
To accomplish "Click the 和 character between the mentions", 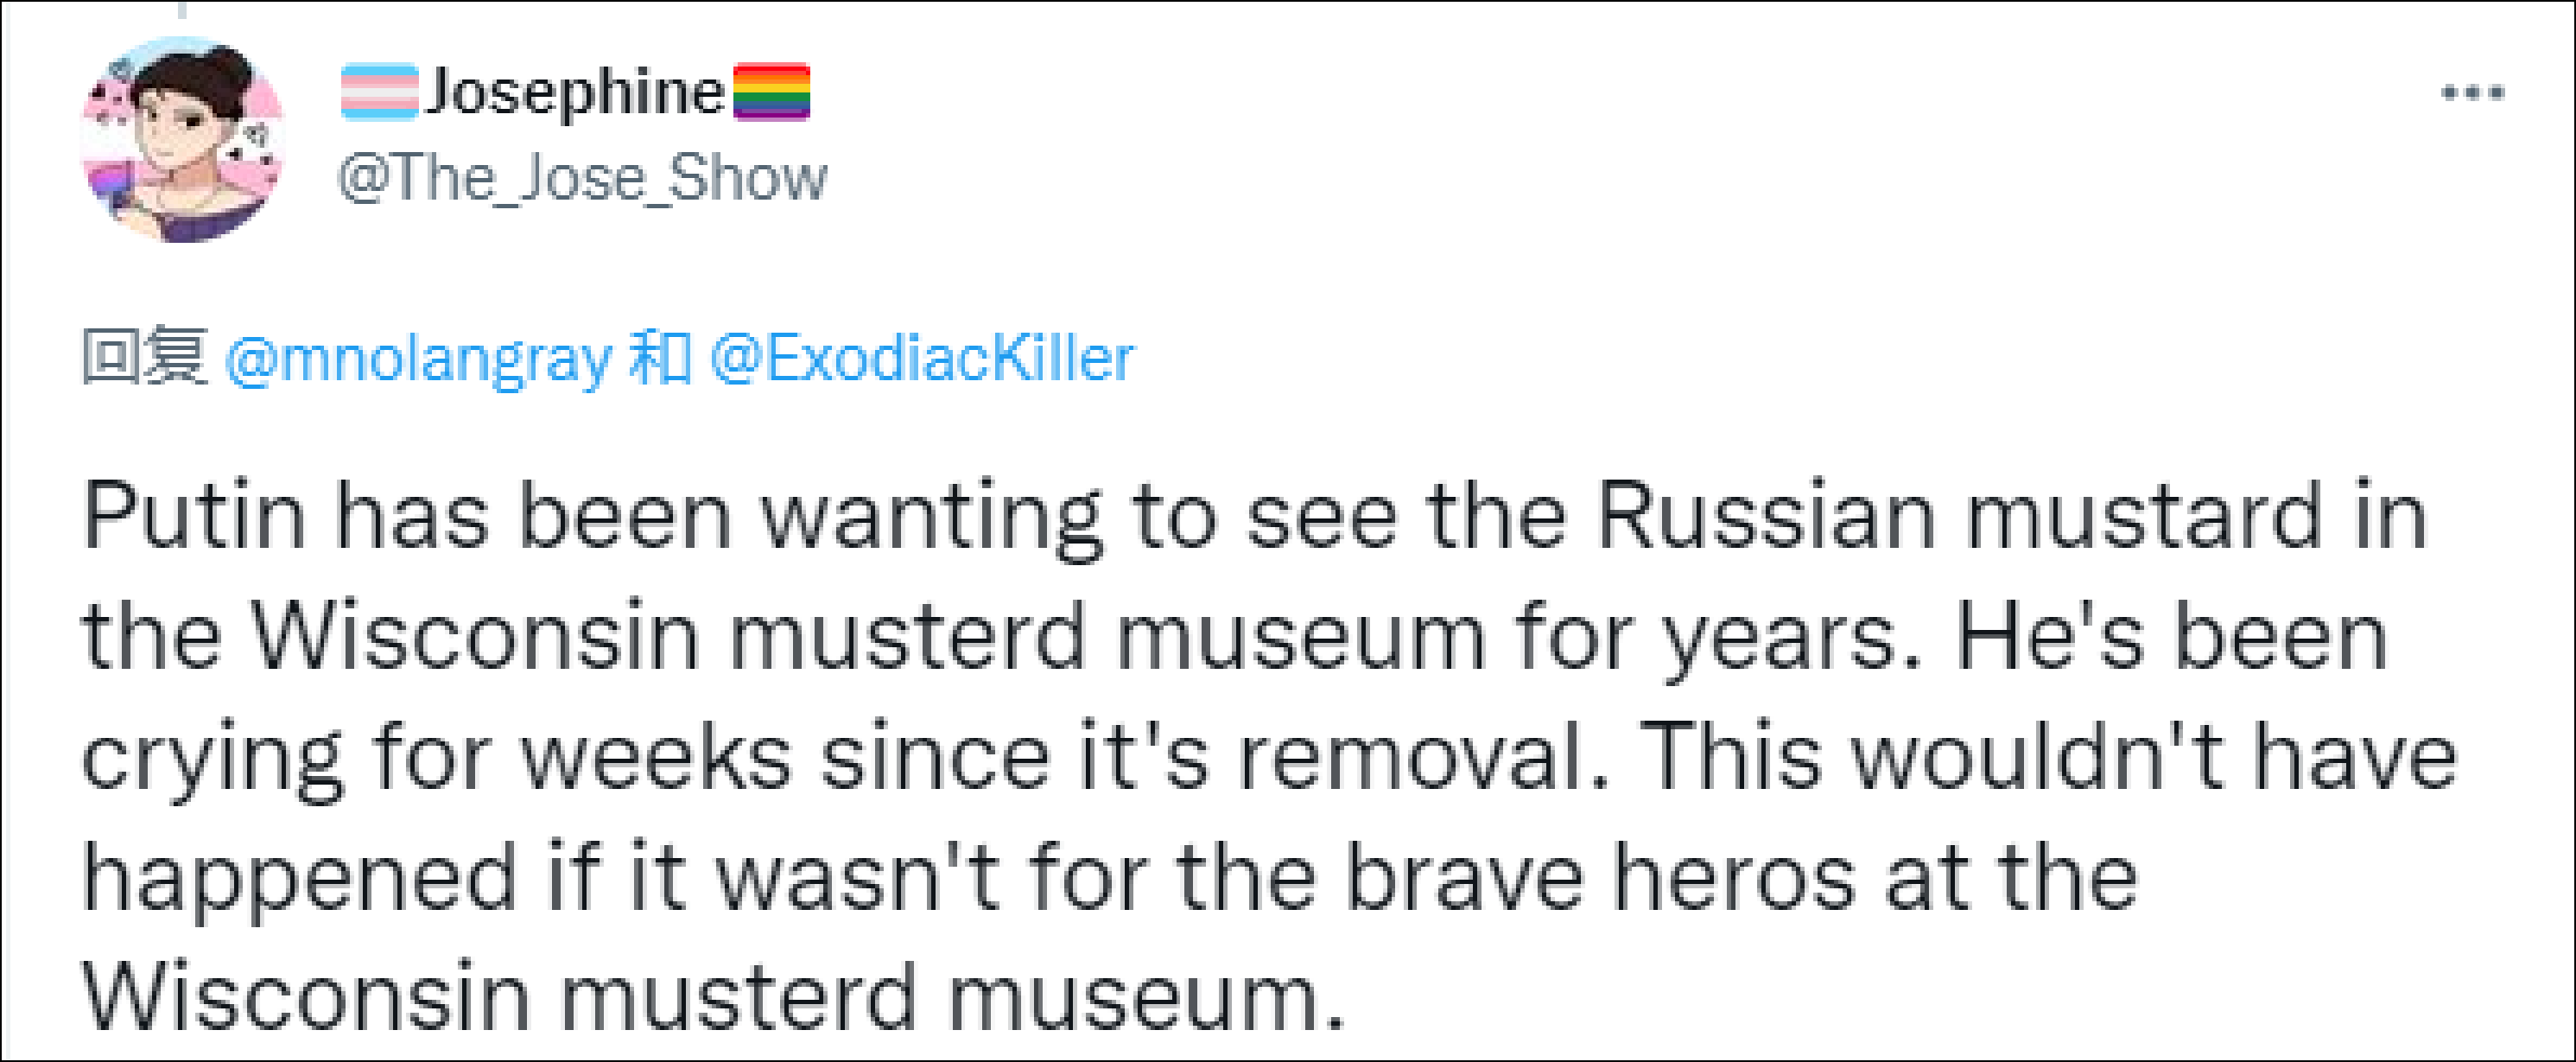I will pos(660,358).
